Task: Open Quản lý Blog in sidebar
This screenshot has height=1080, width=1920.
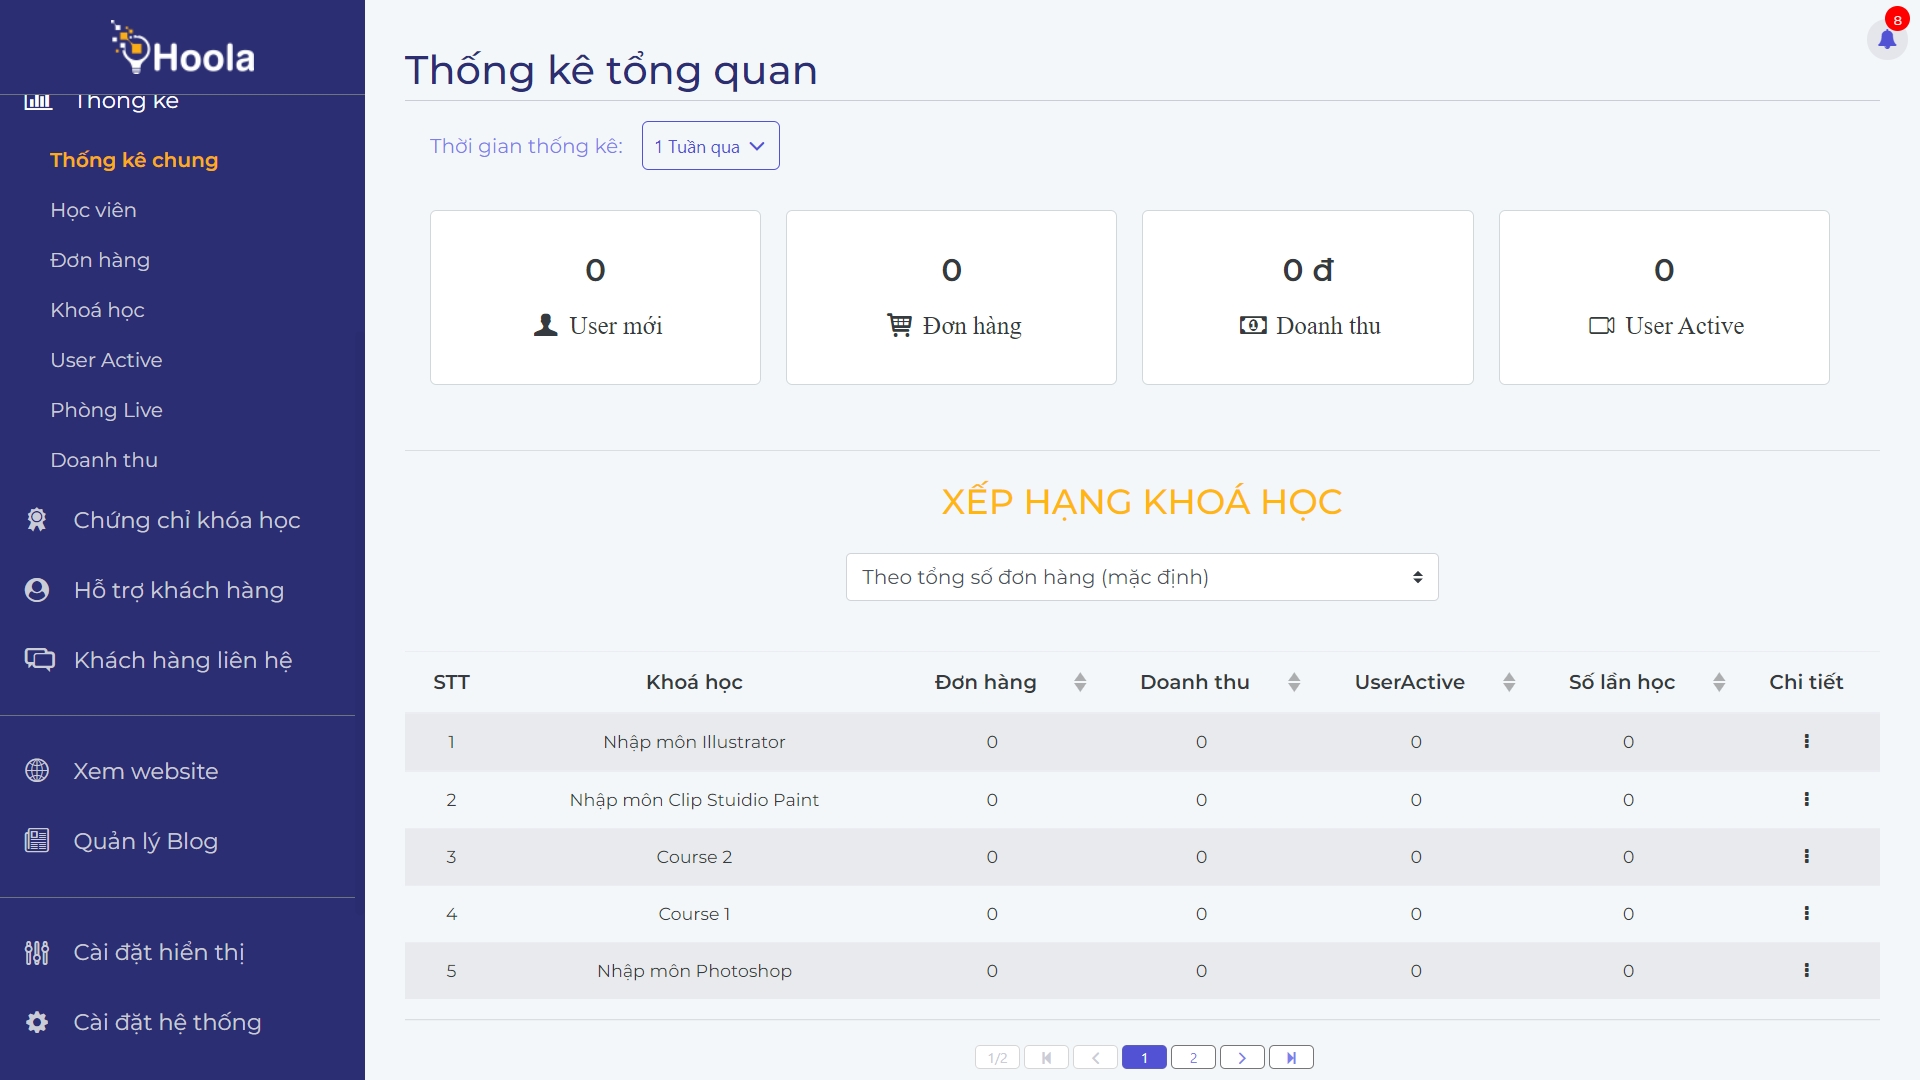Action: pos(145,841)
